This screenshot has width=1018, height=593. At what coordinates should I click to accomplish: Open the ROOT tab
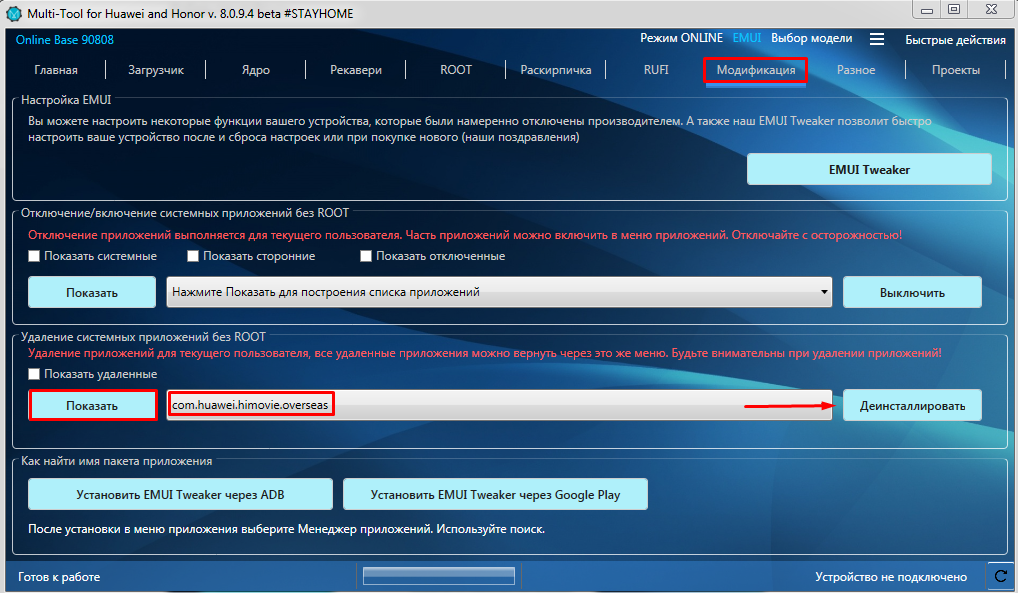[456, 69]
